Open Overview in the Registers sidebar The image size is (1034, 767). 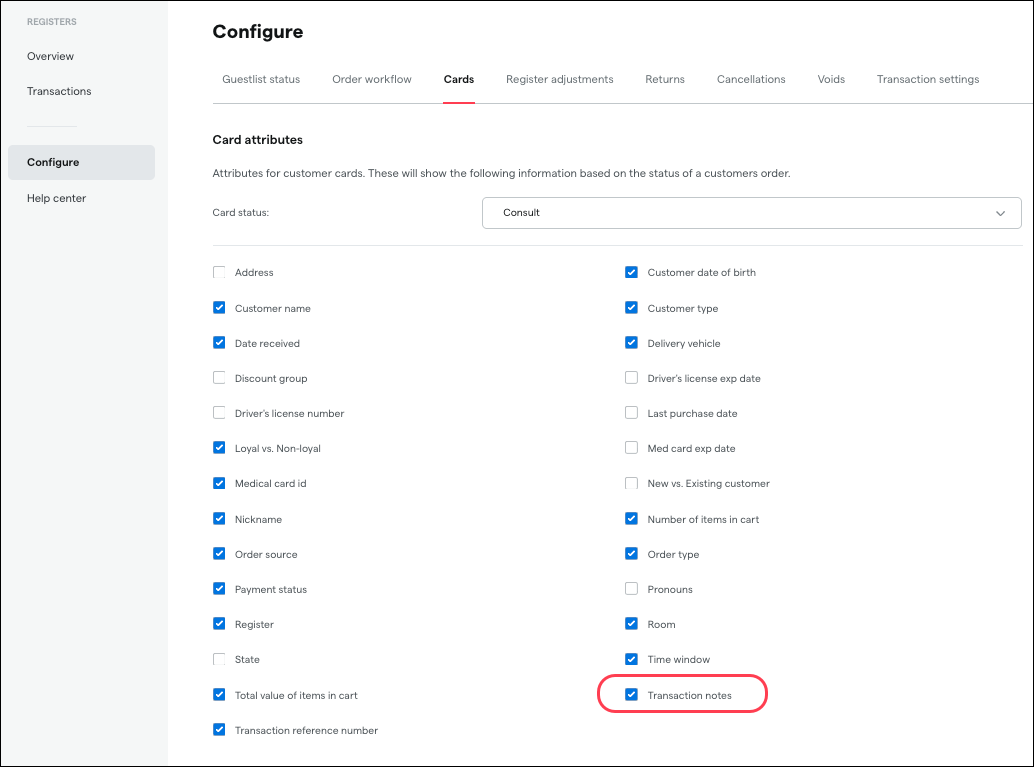[x=51, y=56]
